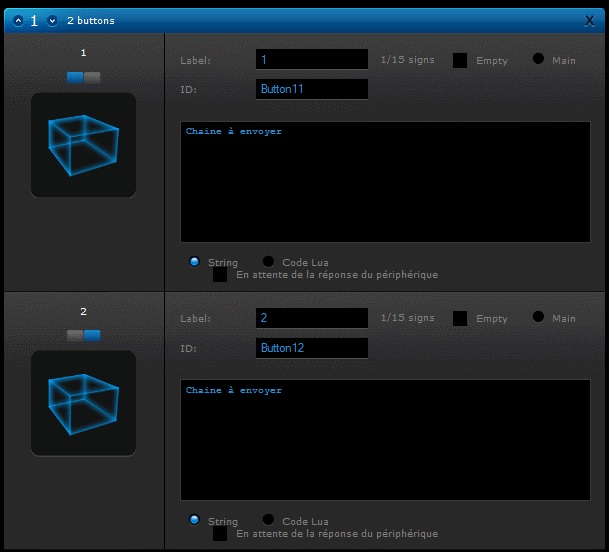Open the cube icon thumbnail of button 2

click(84, 403)
